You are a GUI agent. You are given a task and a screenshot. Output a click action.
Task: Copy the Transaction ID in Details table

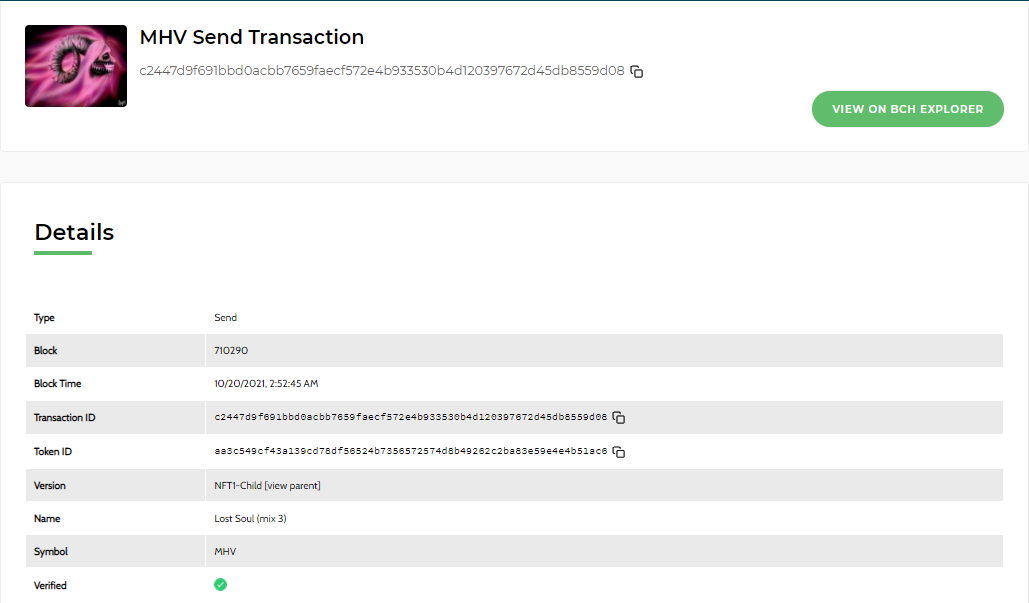point(619,417)
